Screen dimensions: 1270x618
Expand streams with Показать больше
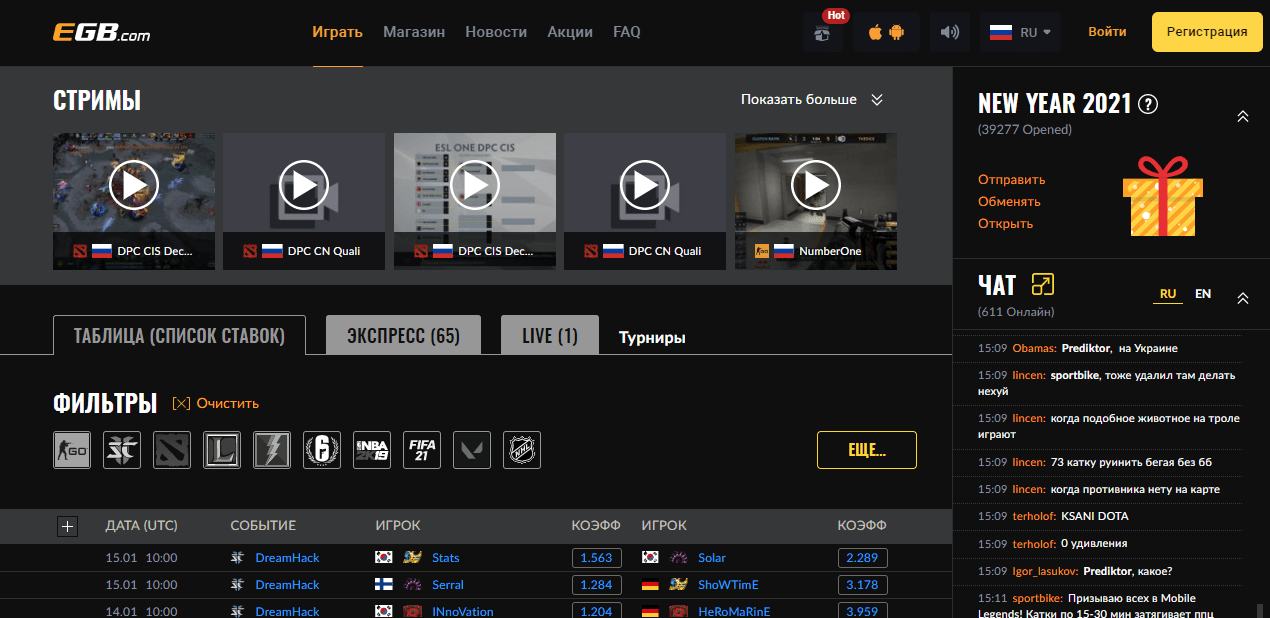(x=812, y=100)
